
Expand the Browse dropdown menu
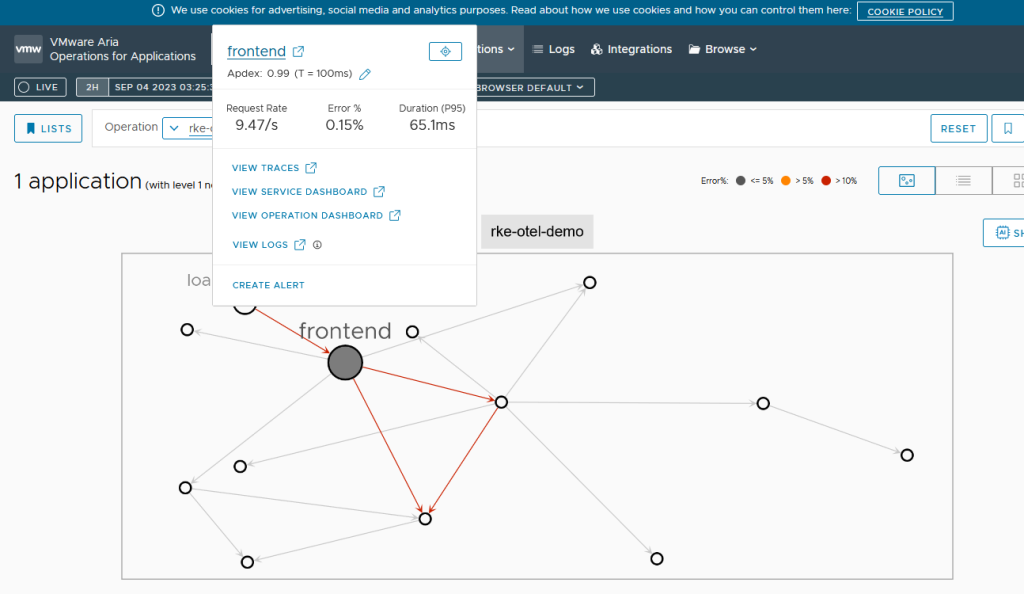[723, 49]
